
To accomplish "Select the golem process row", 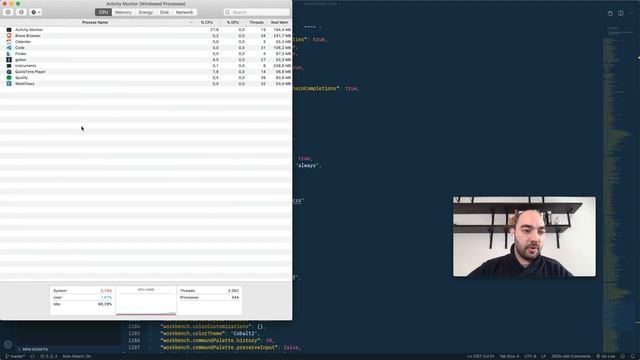I will (146, 60).
